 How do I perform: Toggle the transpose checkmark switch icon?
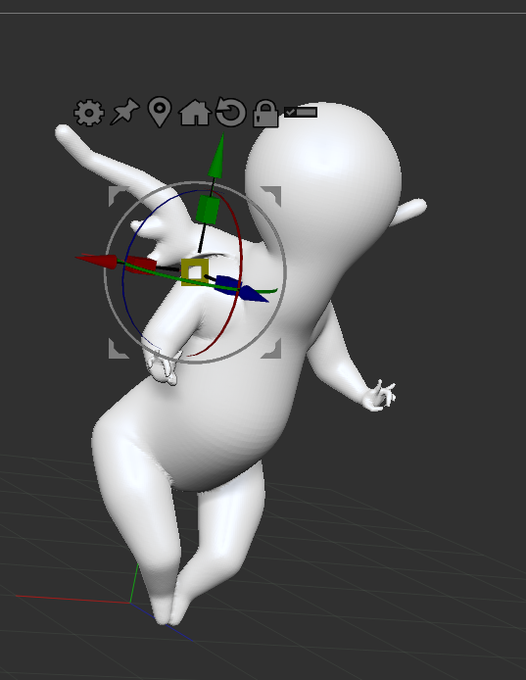point(301,112)
